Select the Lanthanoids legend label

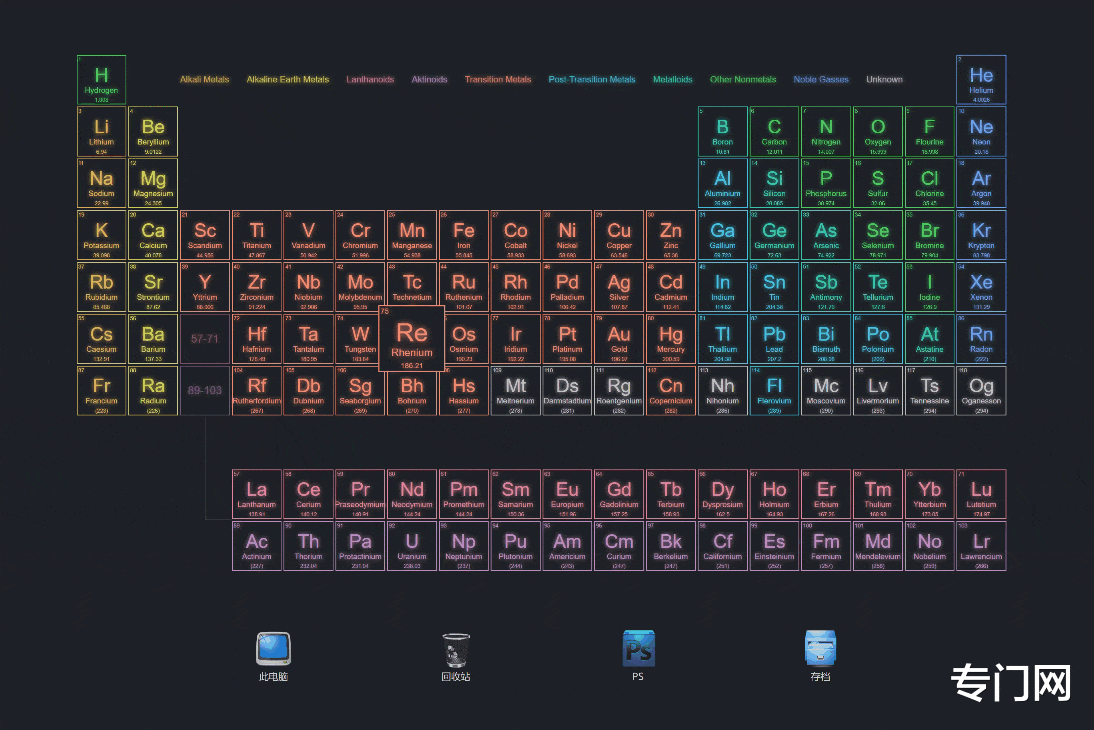click(370, 80)
